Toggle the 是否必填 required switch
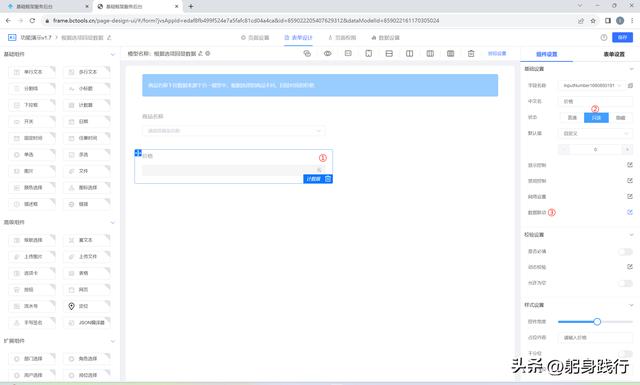Screen dimensions: 640x385 click(625, 251)
